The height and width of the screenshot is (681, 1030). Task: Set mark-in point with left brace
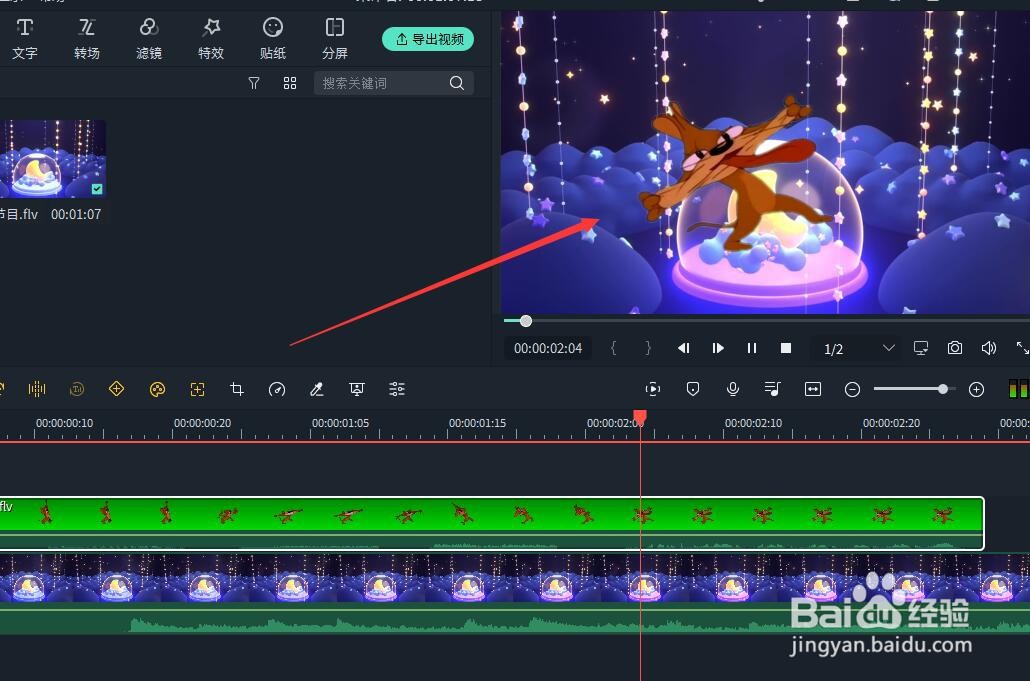tap(613, 348)
